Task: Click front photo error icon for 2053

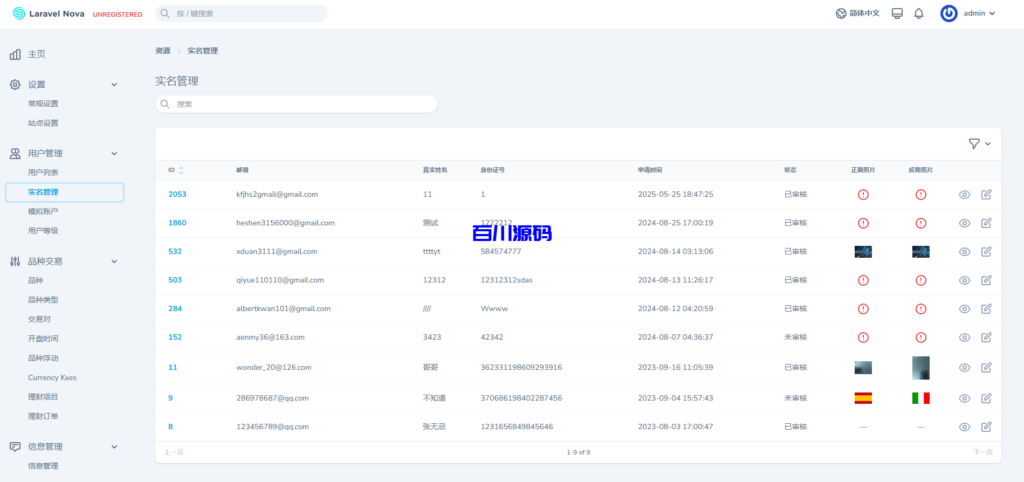Action: tap(863, 195)
